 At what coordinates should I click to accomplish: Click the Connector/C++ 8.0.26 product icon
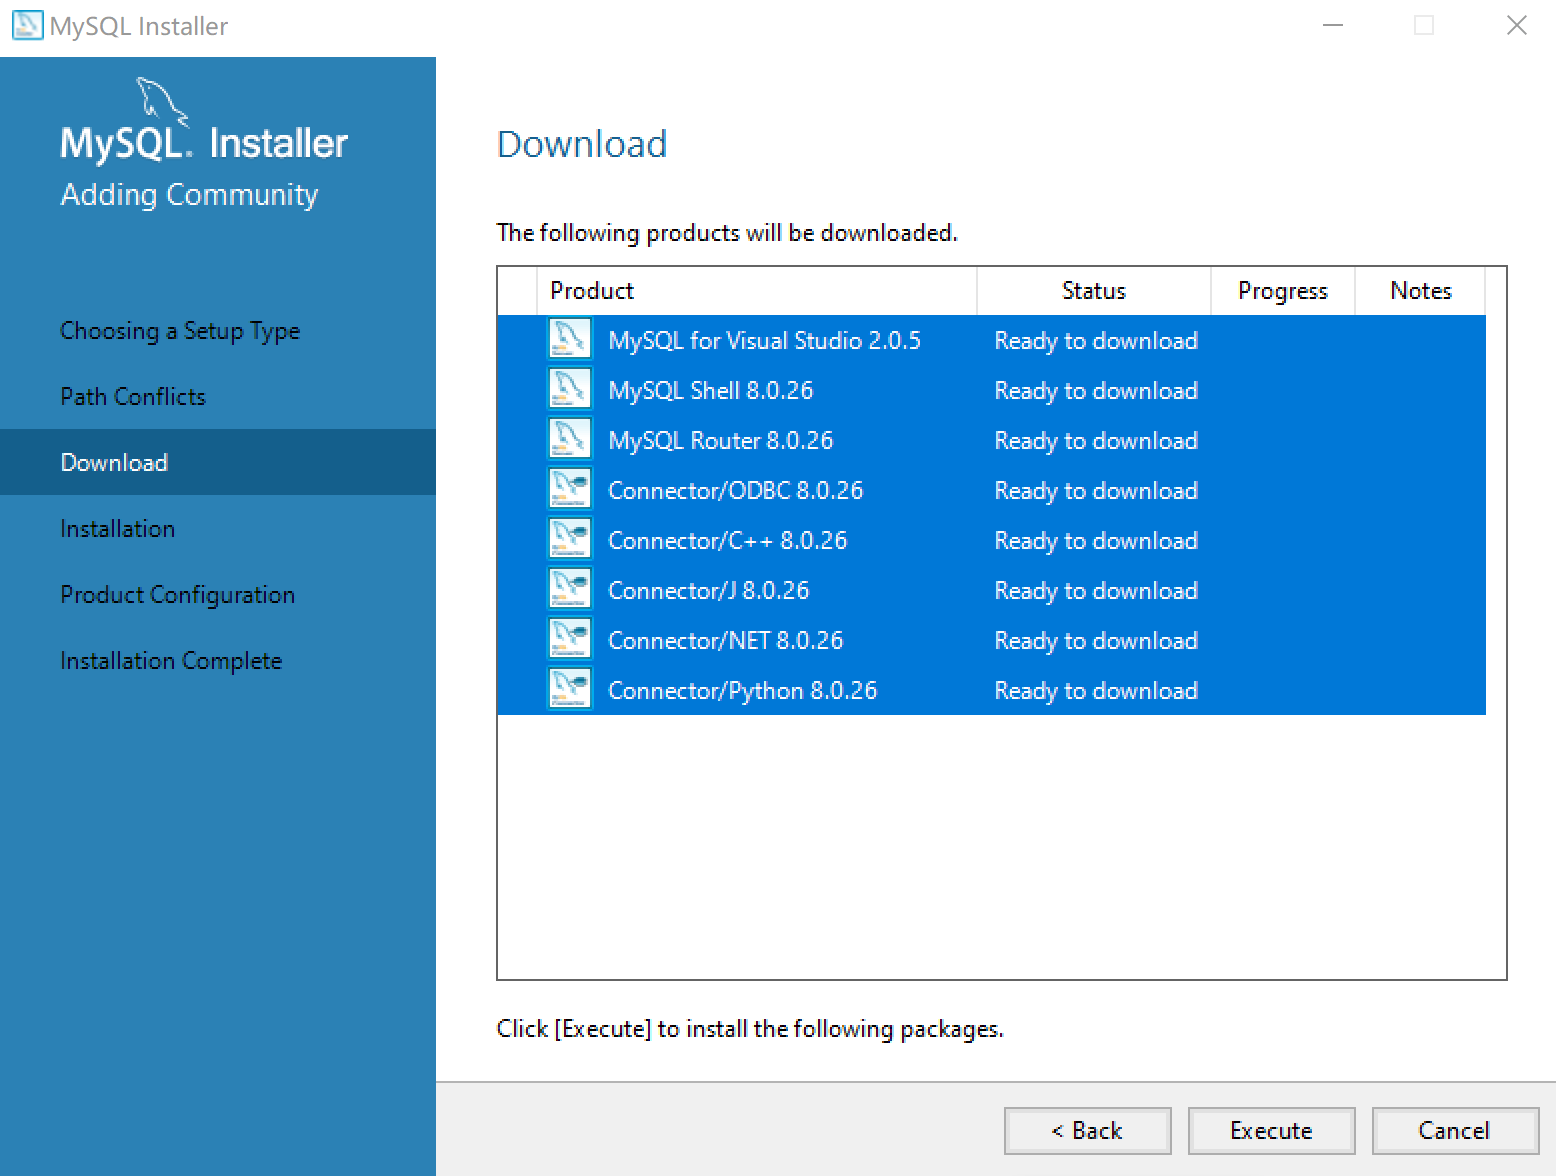tap(570, 539)
